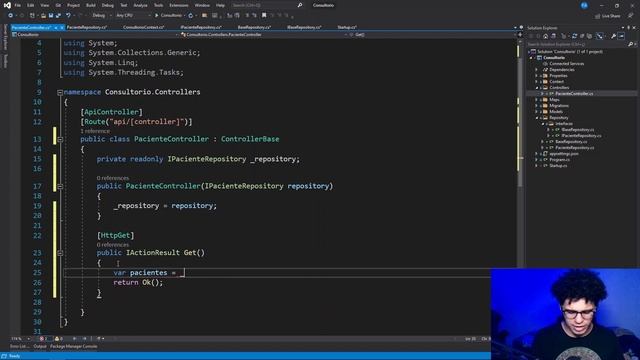Select PacienteController.cs in Solution Explorer
Screen dimensions: 640x360
574,93
